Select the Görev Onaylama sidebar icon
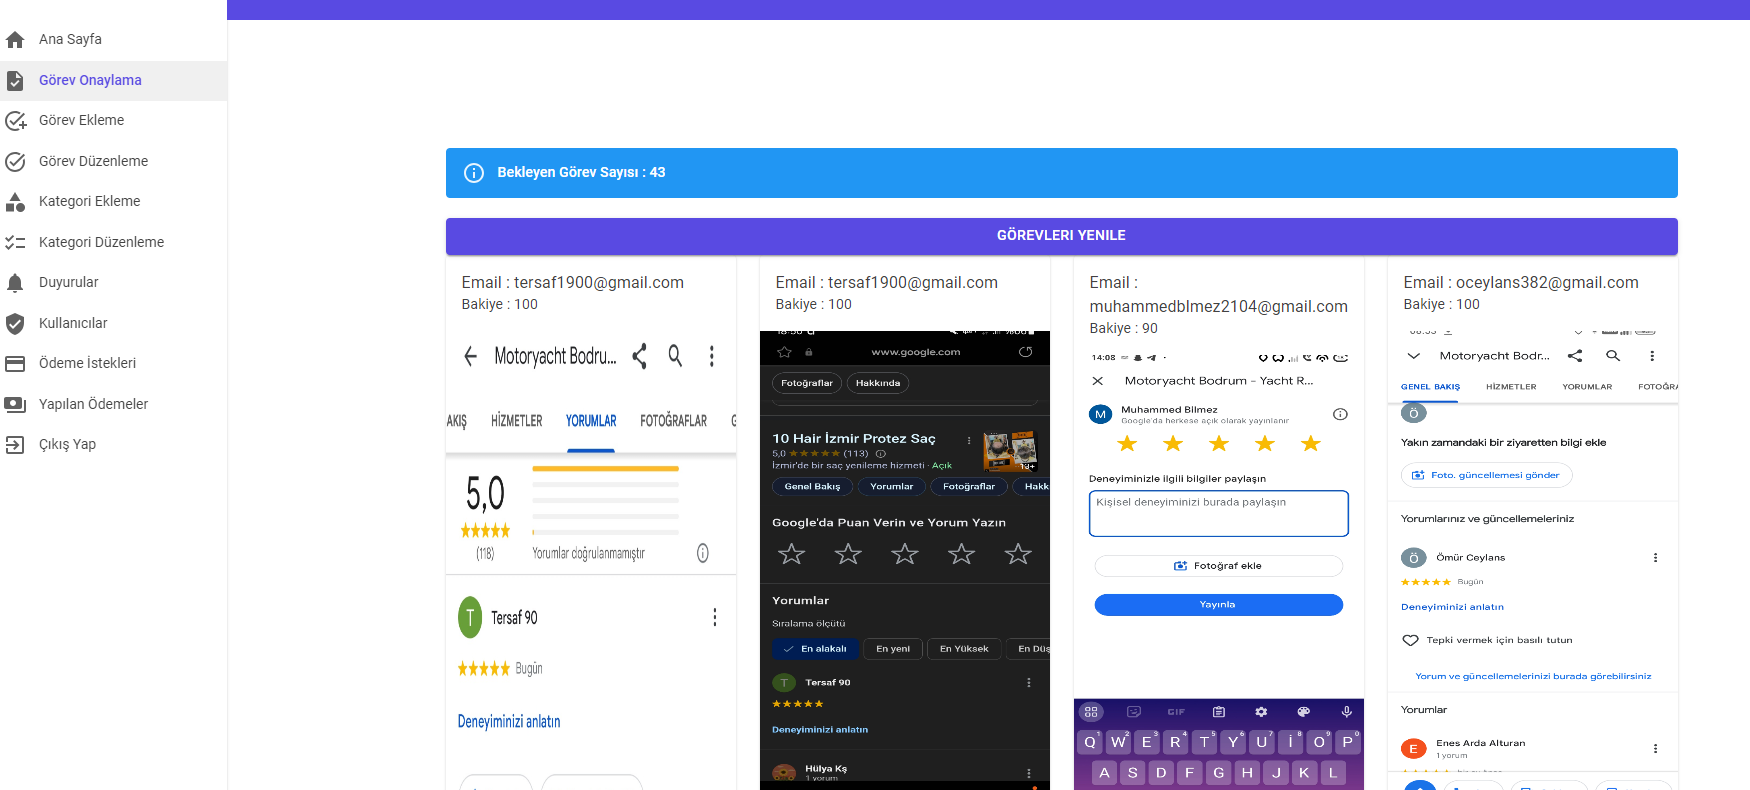The width and height of the screenshot is (1750, 790). click(15, 80)
